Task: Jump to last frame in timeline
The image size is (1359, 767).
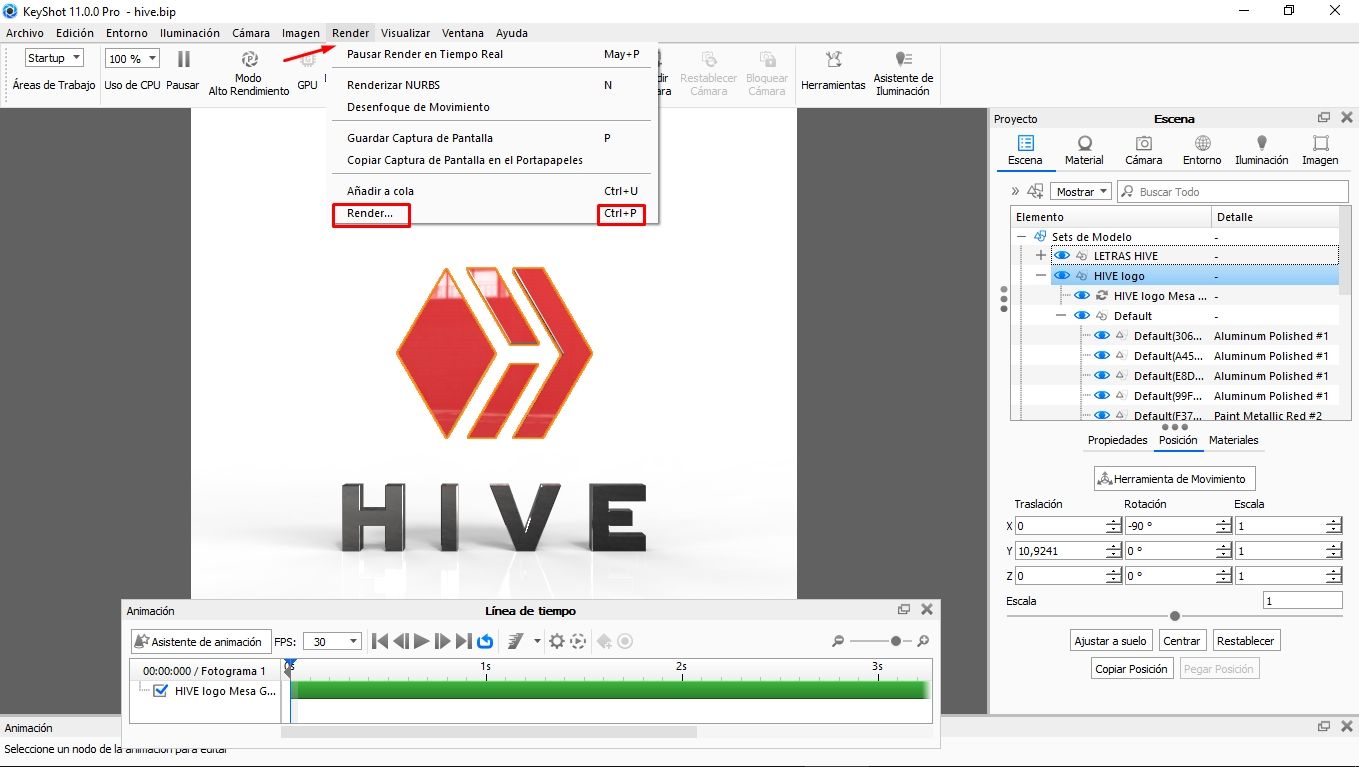Action: click(464, 641)
